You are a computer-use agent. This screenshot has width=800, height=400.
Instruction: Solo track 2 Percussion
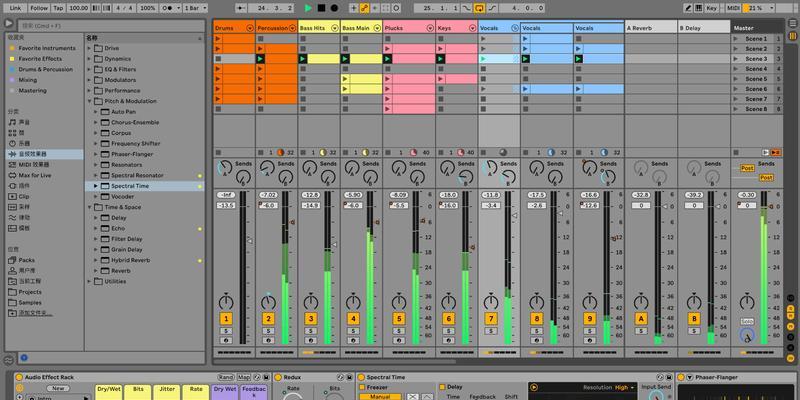click(268, 331)
